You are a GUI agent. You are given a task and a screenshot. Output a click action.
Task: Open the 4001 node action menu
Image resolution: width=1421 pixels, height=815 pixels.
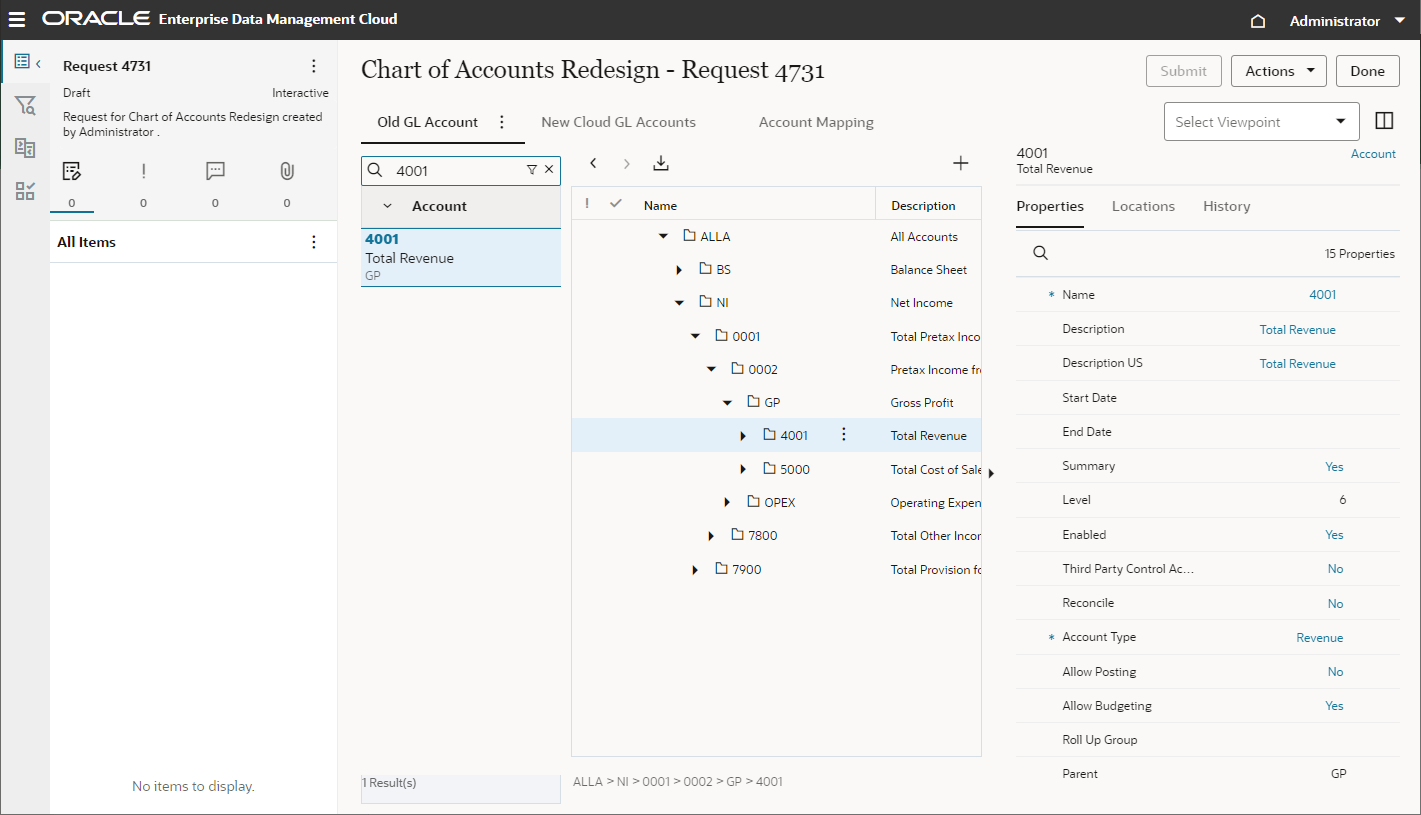tap(844, 434)
